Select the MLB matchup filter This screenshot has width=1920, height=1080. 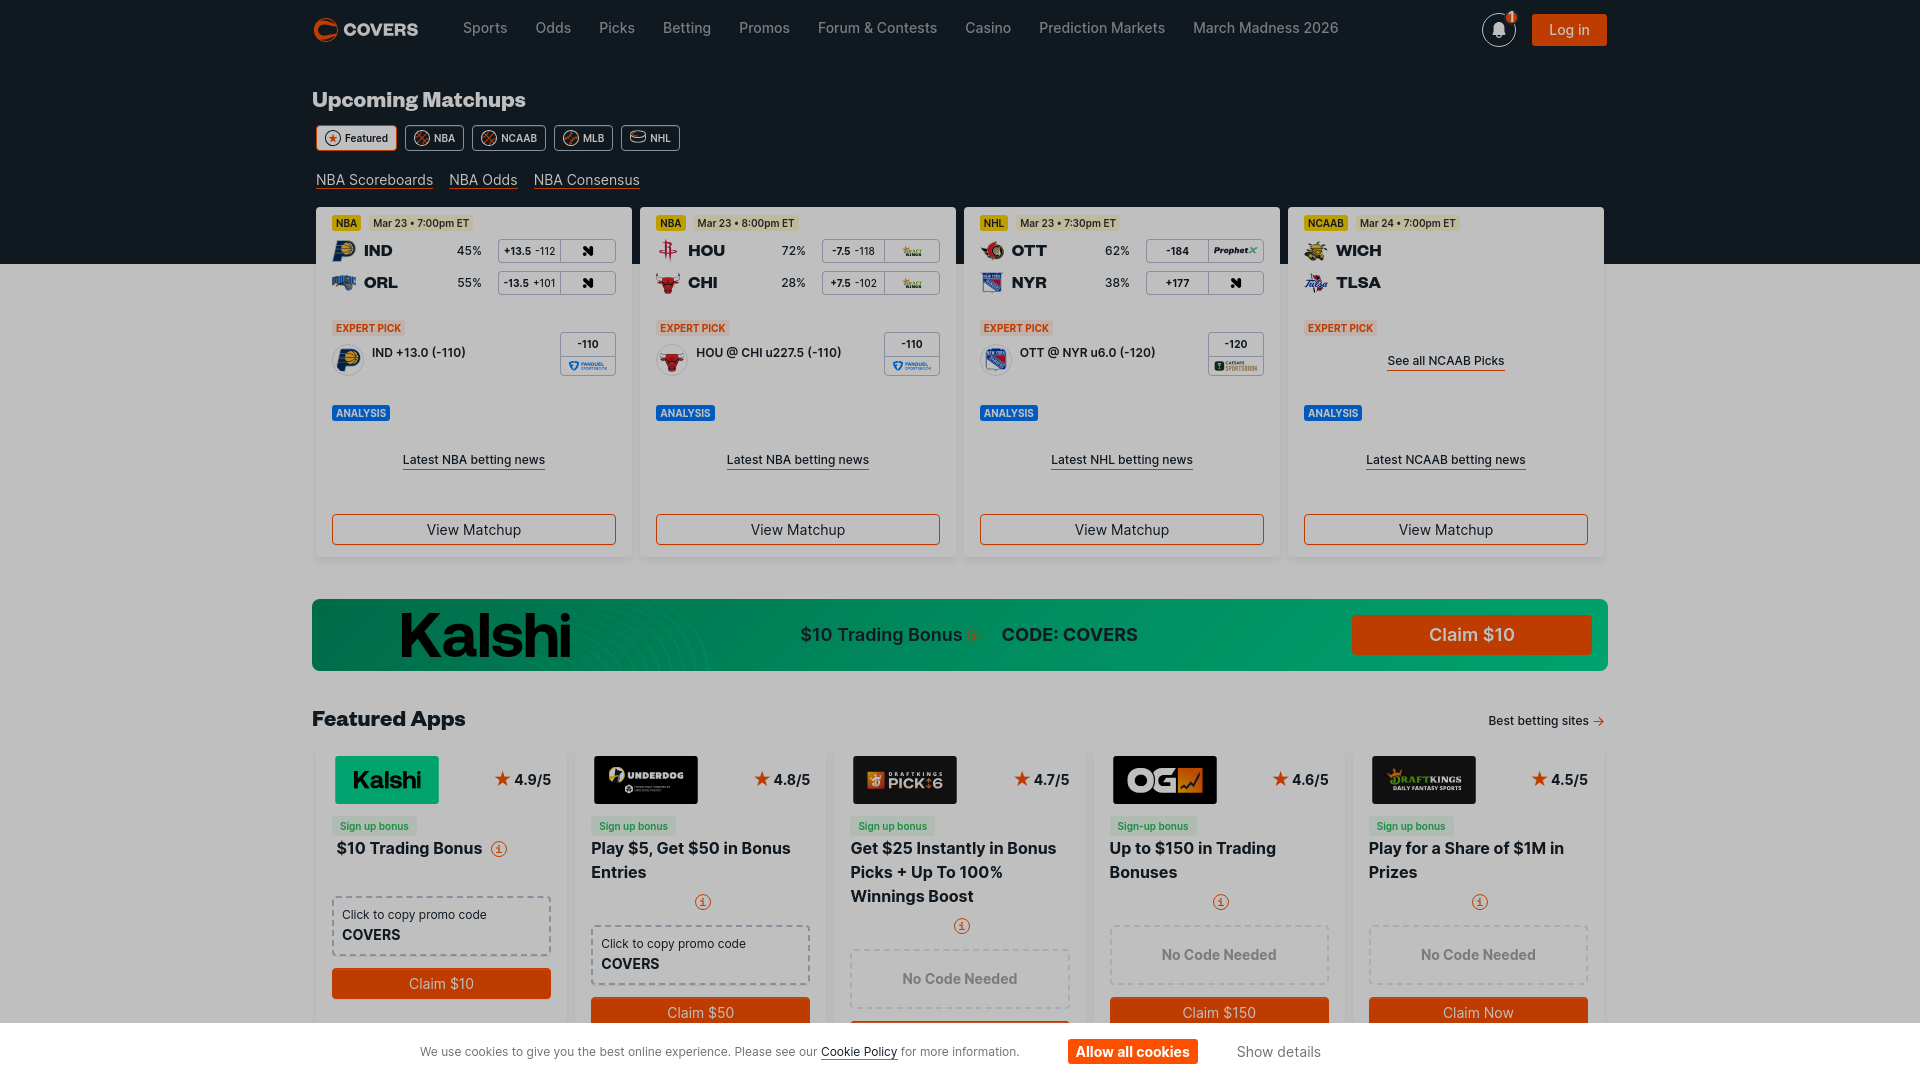pos(583,138)
